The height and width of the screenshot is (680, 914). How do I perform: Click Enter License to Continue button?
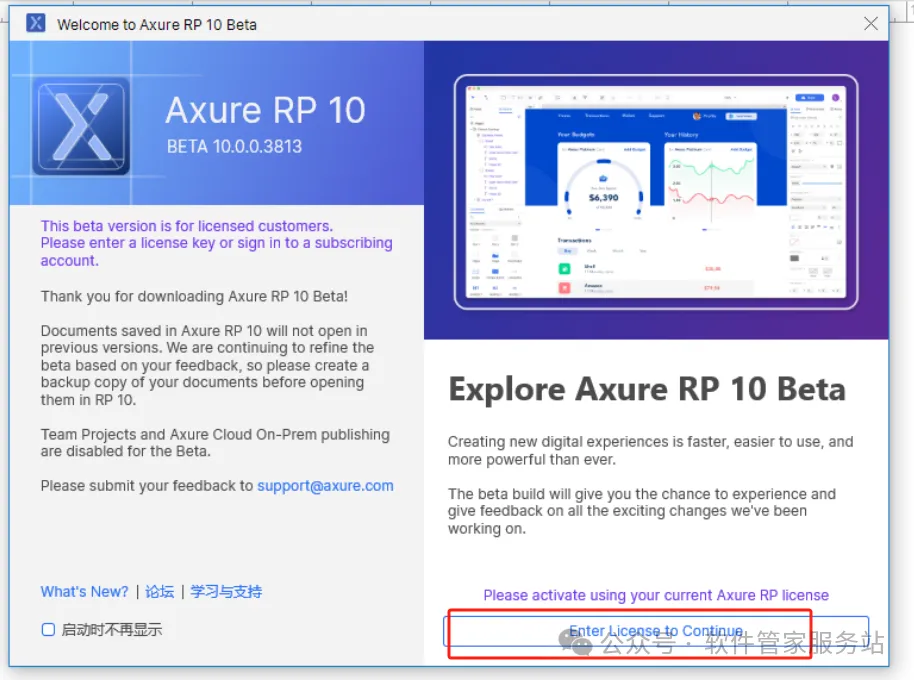pyautogui.click(x=656, y=631)
